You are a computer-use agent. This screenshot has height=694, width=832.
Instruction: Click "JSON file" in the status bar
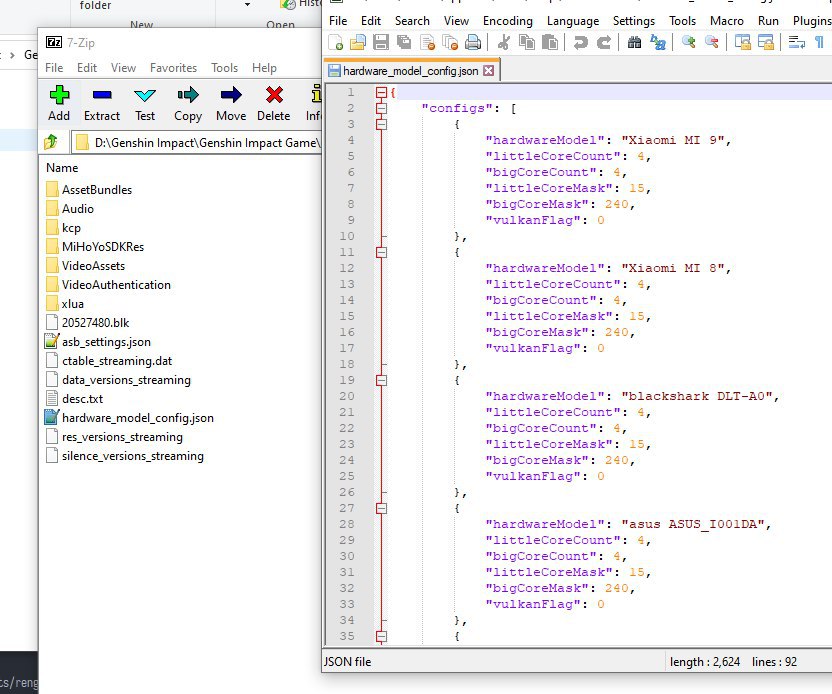[x=348, y=662]
